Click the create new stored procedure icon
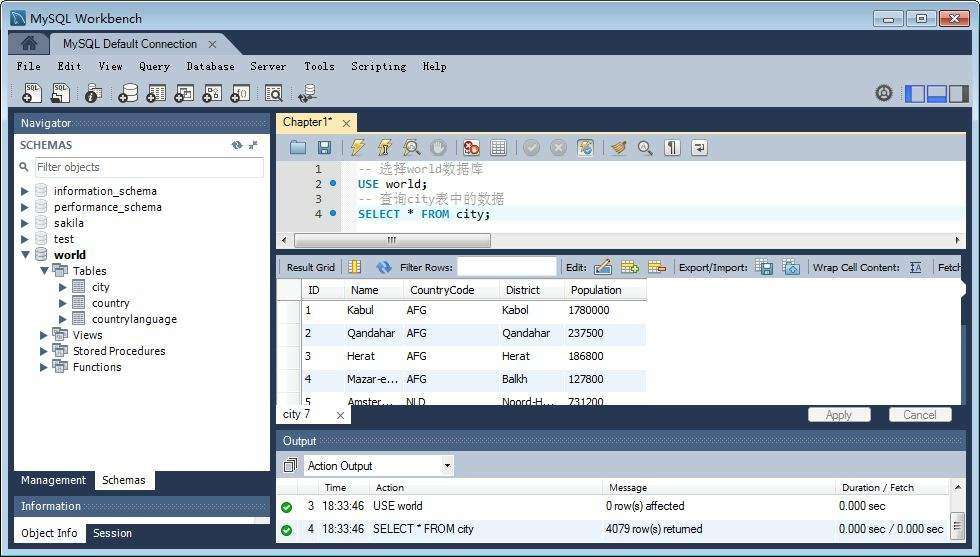980x557 pixels. pos(212,93)
